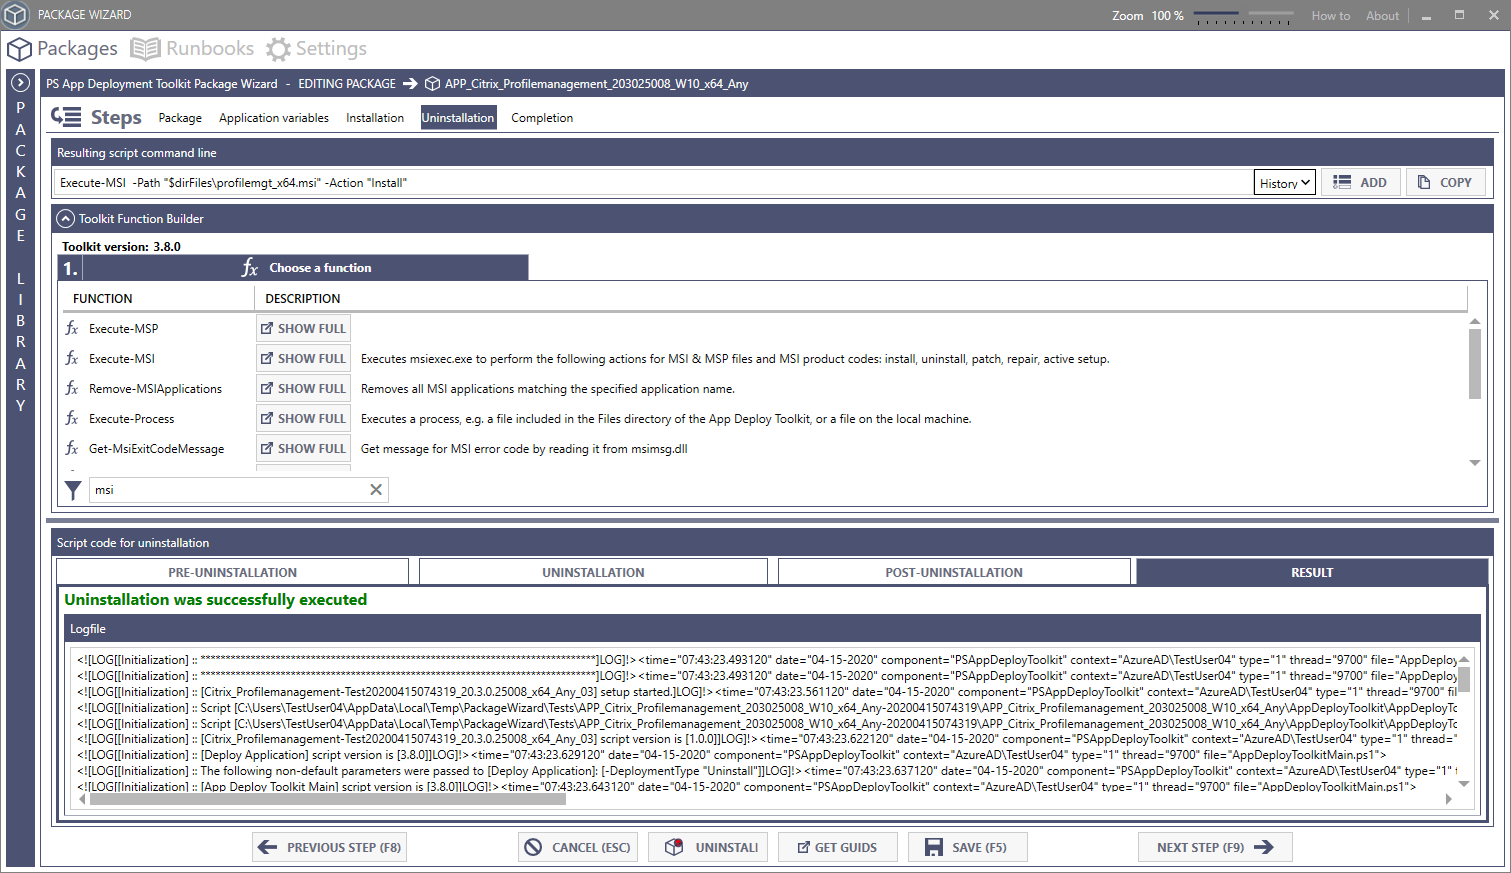Viewport: 1511px width, 873px height.
Task: Click the FUNCTION column header
Action: coord(102,298)
